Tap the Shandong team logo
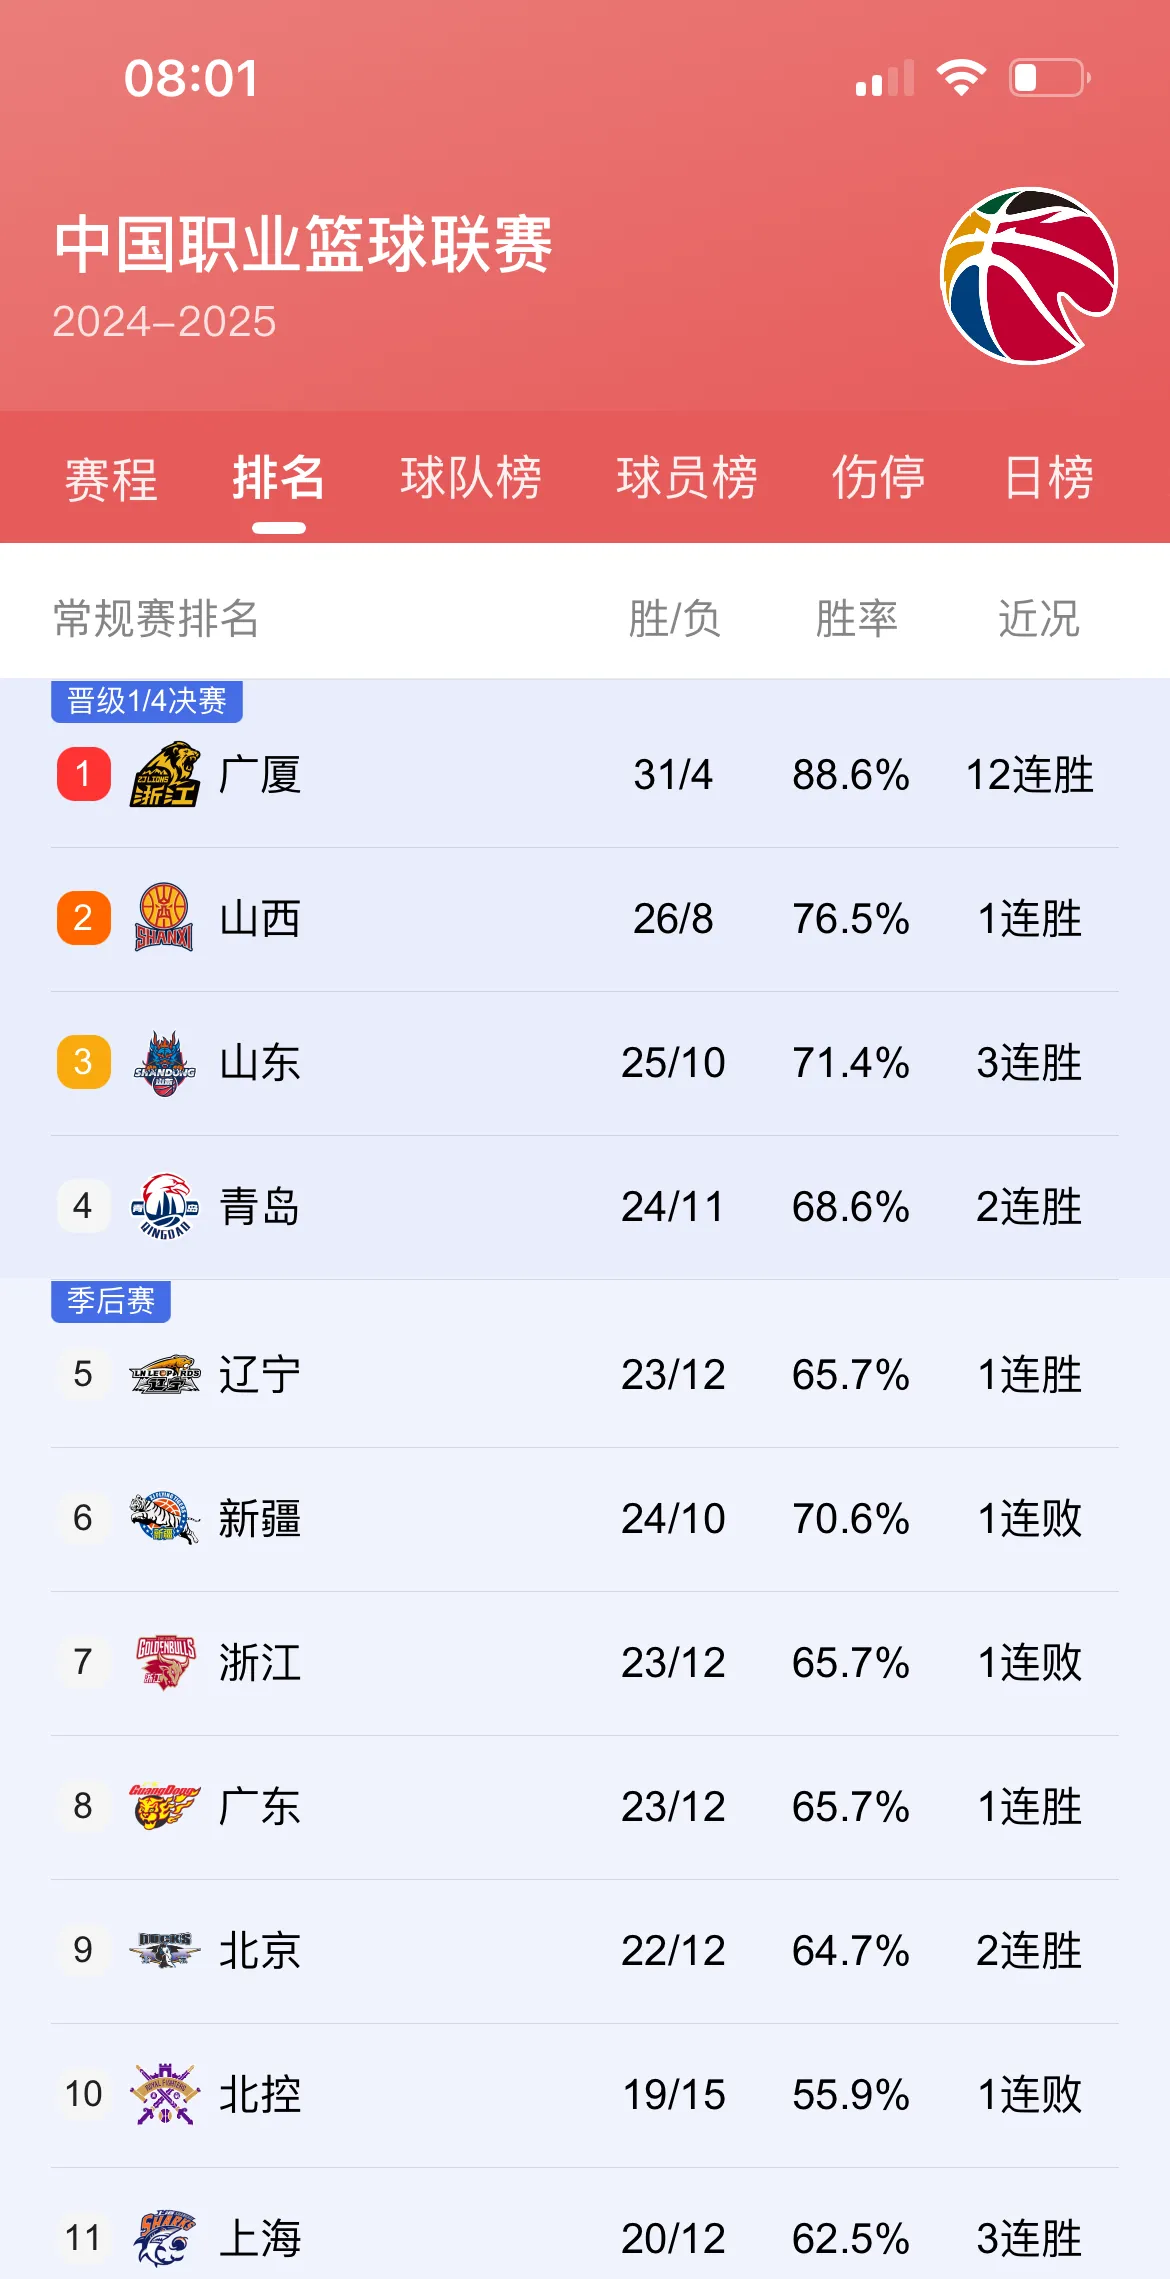Screen dimensions: 1170x2279 tap(164, 1063)
